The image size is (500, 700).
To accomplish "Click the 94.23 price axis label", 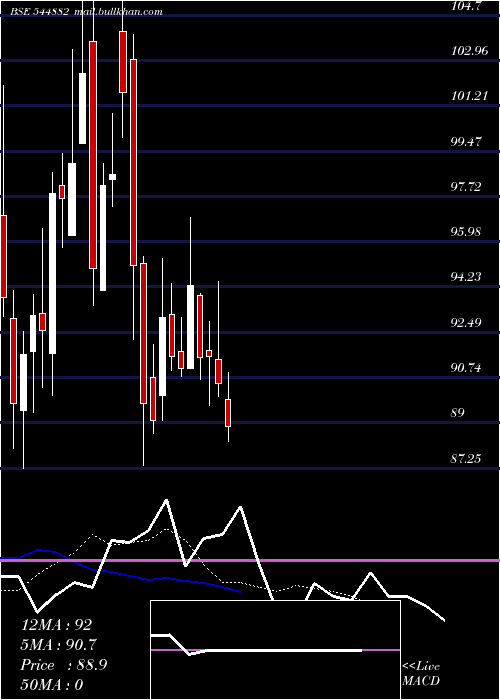I will click(x=467, y=277).
